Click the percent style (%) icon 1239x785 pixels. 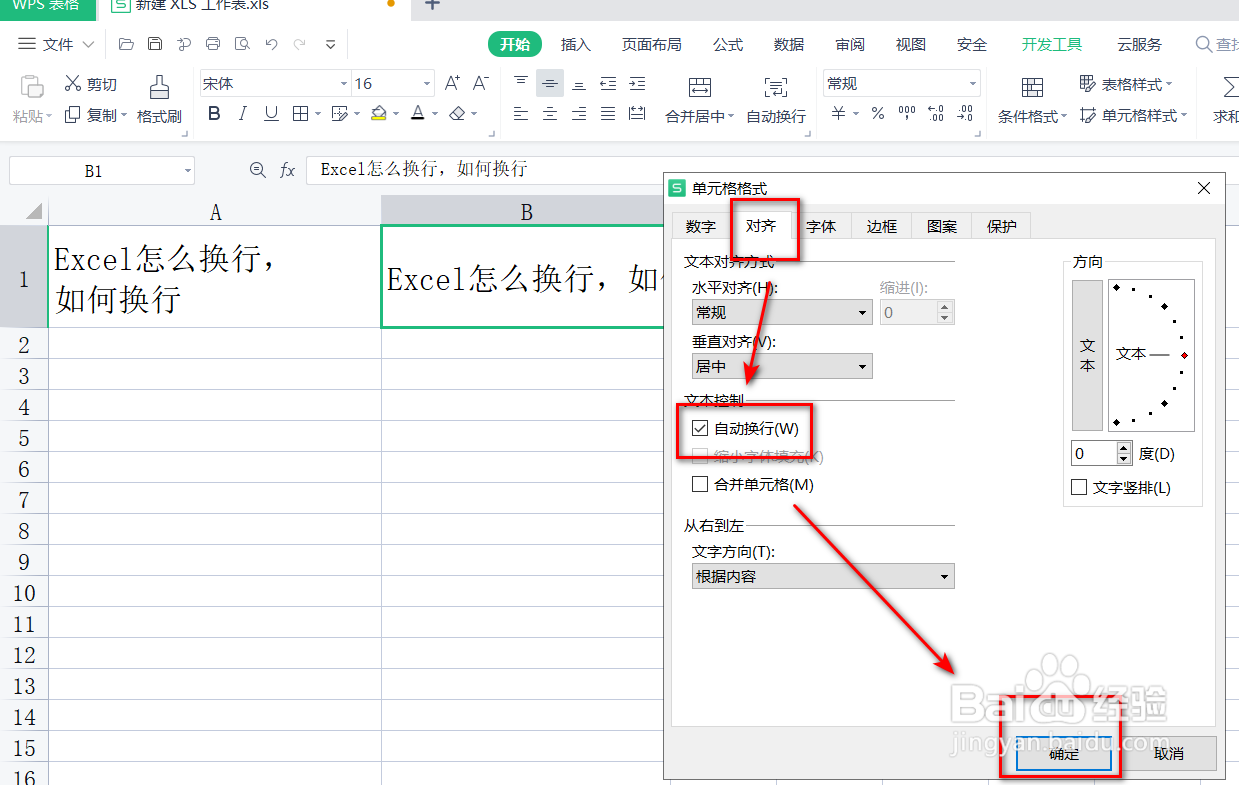(x=877, y=113)
